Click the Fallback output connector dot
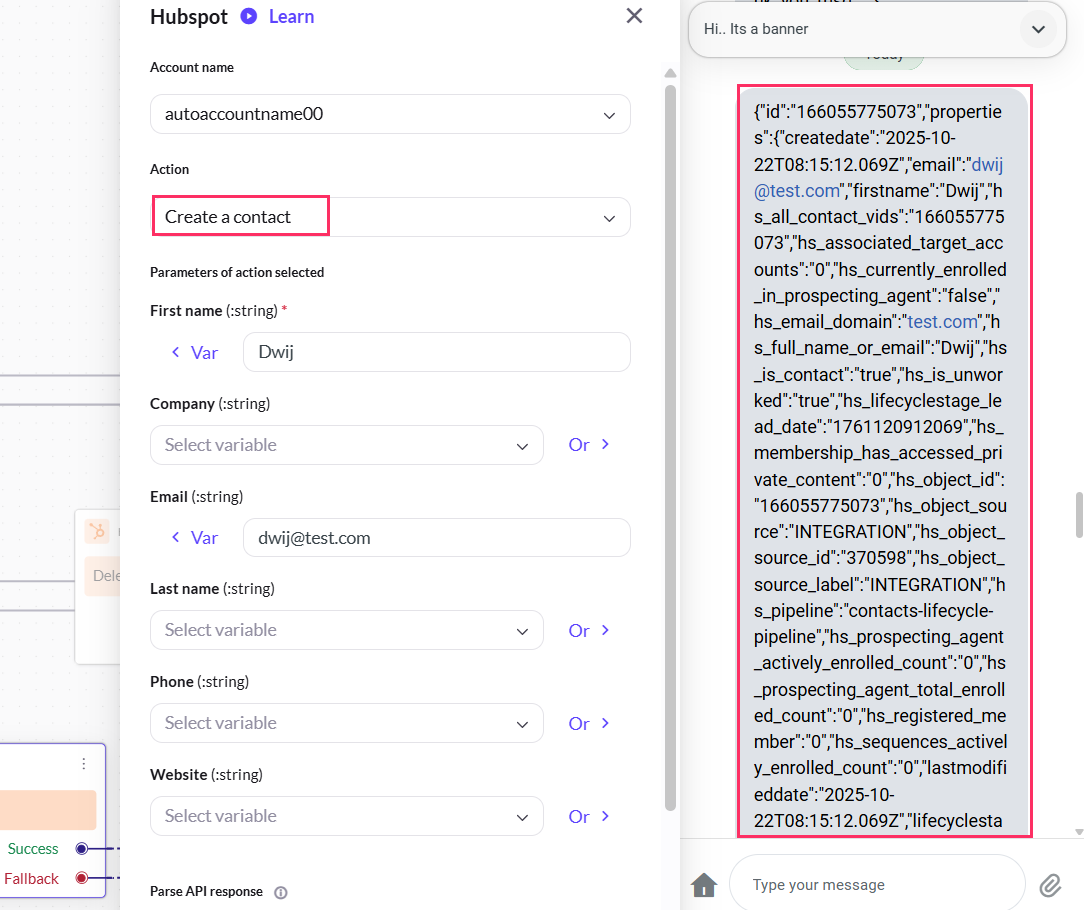Viewport: 1084px width, 910px height. click(82, 879)
